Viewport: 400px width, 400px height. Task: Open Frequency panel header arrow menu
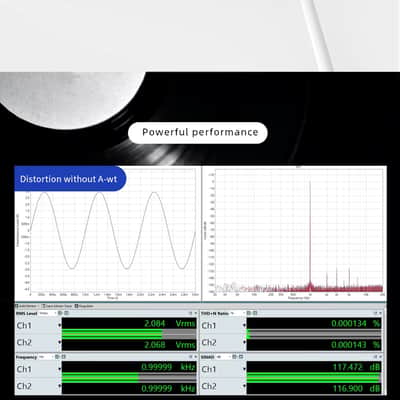195,357
